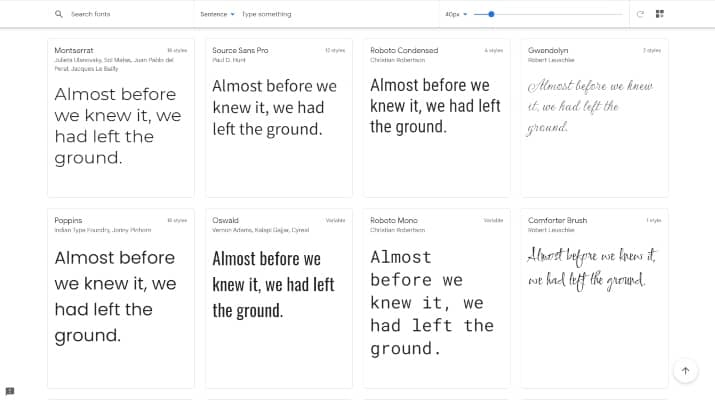This screenshot has height=400, width=715.
Task: Click Robert Leuschke under Gwendolyn
Action: [551, 60]
